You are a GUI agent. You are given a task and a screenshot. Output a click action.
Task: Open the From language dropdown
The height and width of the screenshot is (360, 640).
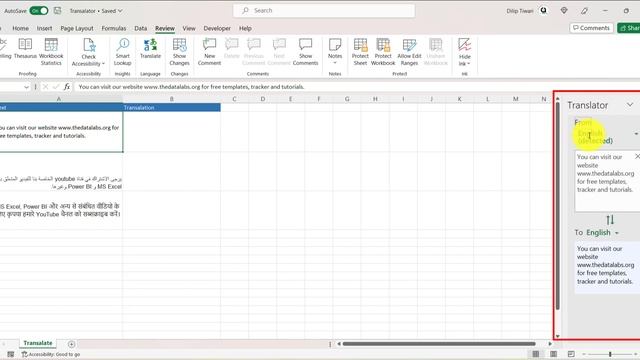point(636,134)
